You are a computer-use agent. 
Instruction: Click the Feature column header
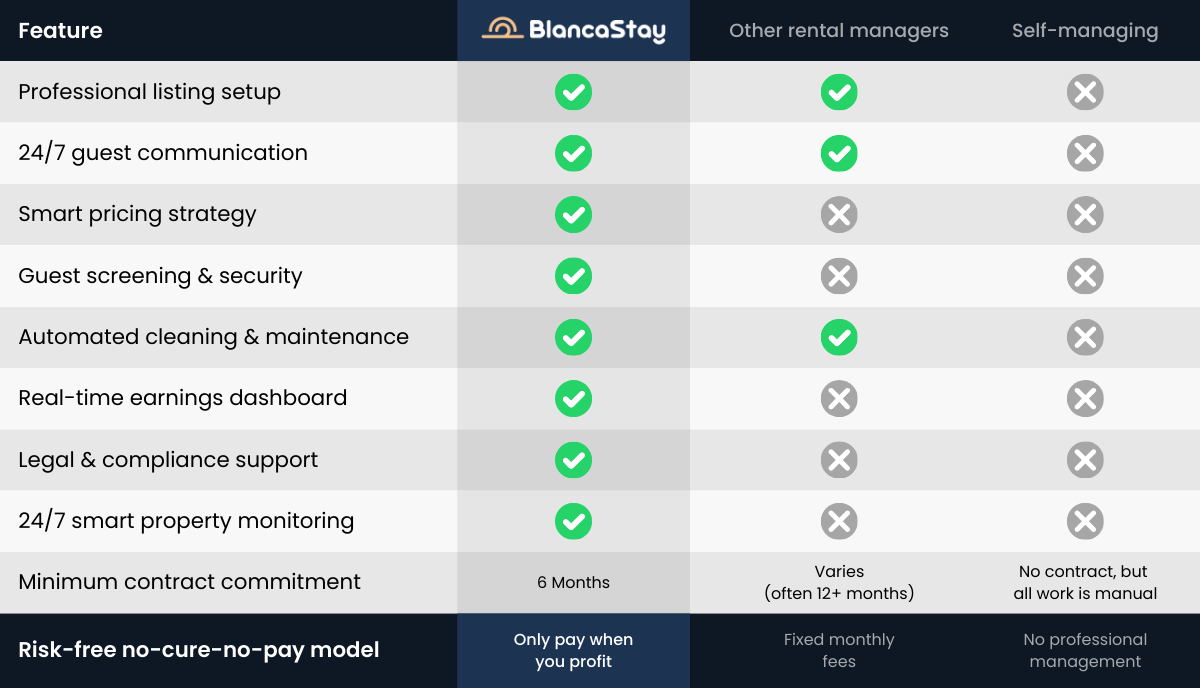click(x=60, y=31)
